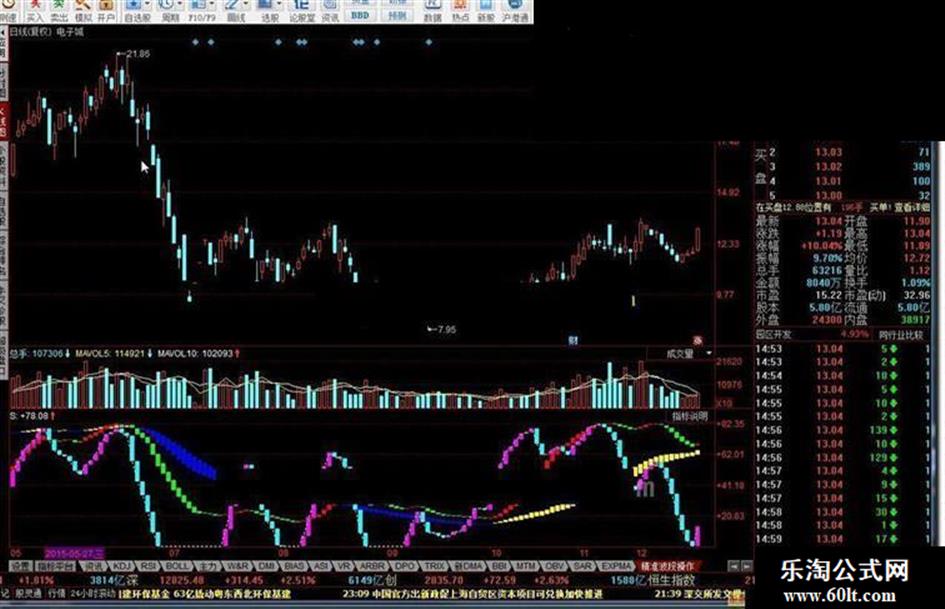Expand the 自选股 dropdown arrow
The image size is (945, 609).
[148, 5]
